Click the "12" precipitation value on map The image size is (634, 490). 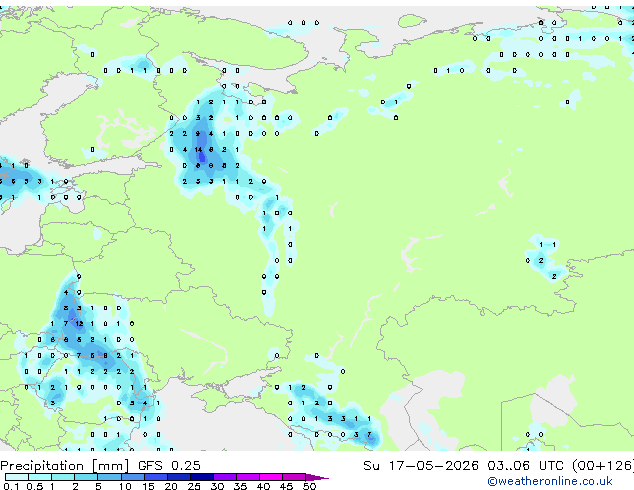tap(79, 323)
